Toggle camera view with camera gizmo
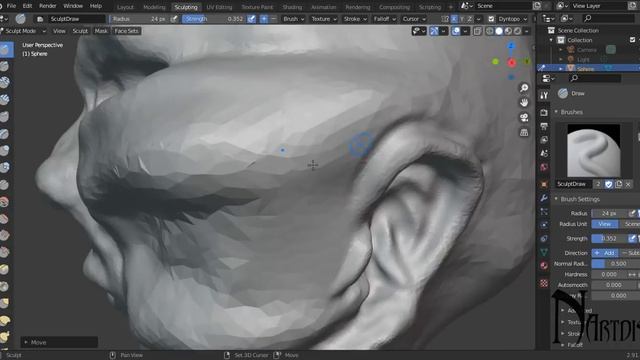 tap(524, 118)
